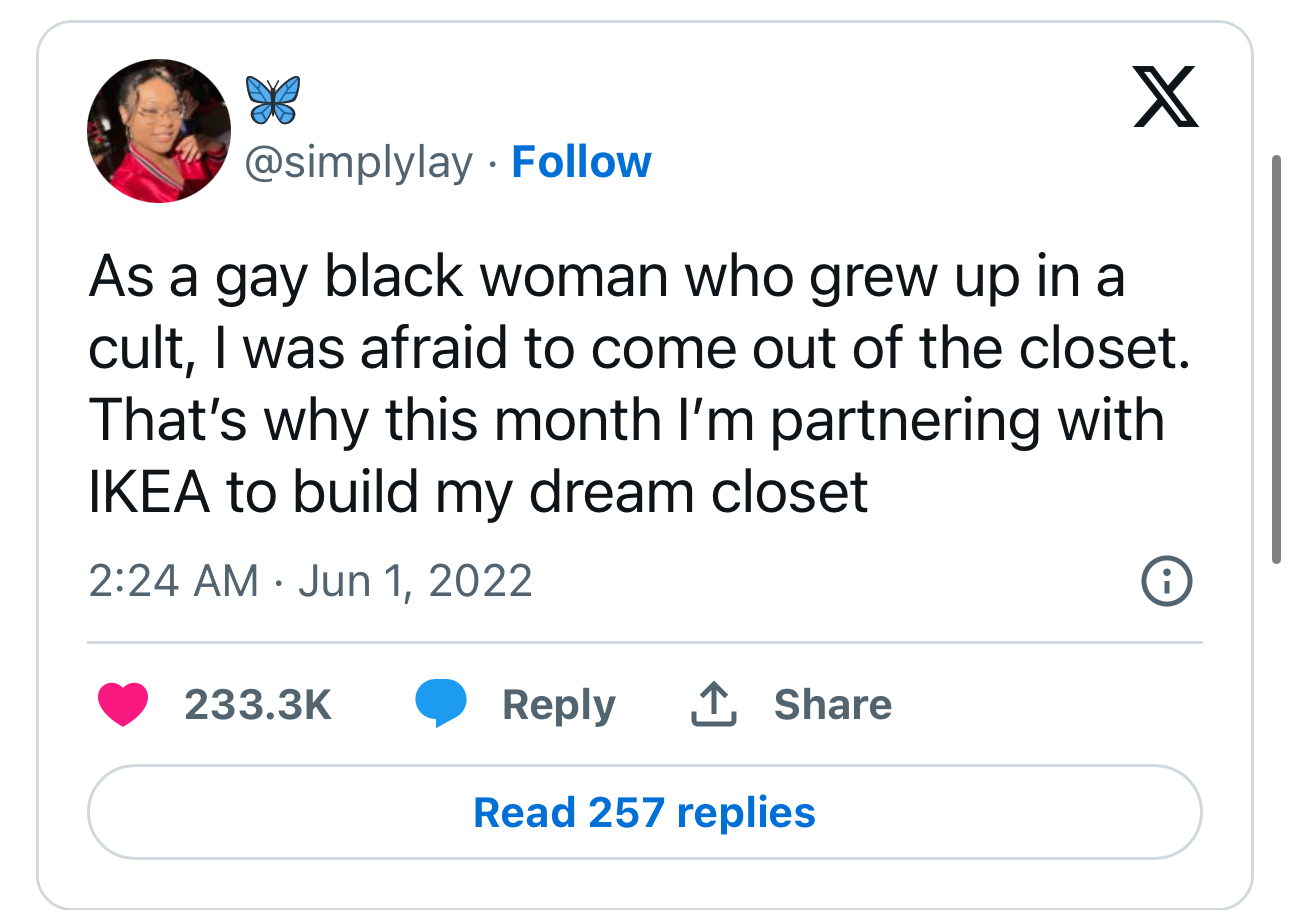1290x910 pixels.
Task: Click tweet line starting 'That's why this month'
Action: (627, 421)
